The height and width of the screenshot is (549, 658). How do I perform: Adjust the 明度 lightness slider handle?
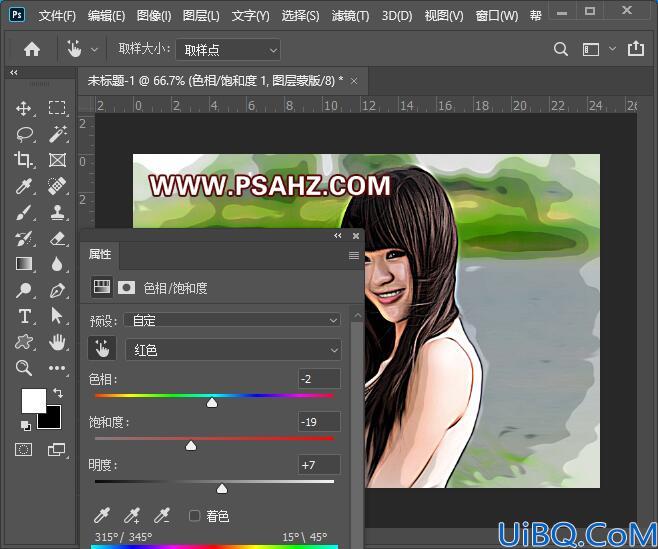222,488
